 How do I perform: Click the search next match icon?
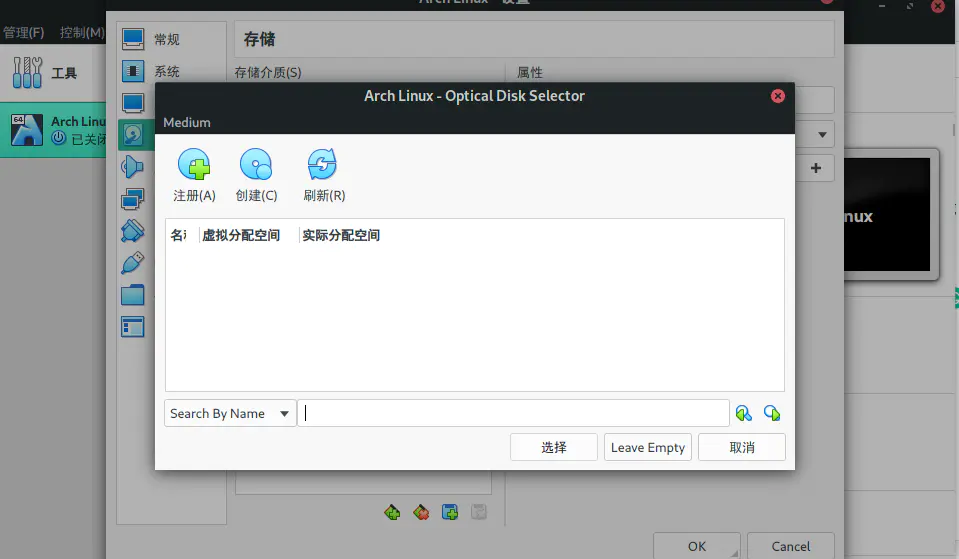[x=772, y=413]
